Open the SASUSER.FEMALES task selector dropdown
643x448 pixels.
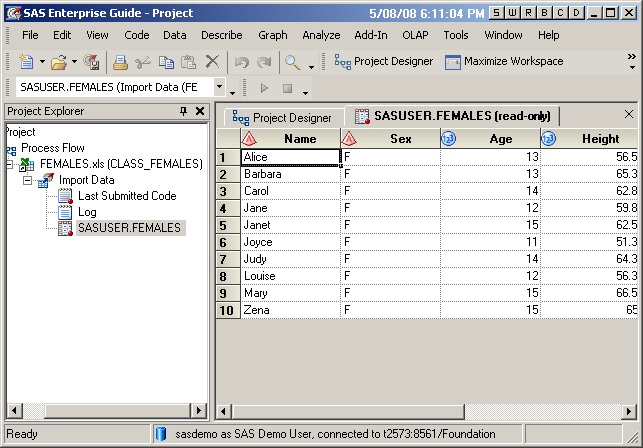click(232, 88)
